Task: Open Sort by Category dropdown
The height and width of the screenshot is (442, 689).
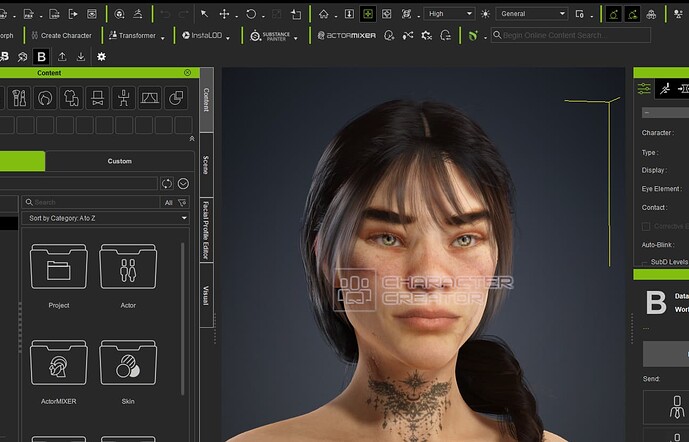Action: click(105, 218)
